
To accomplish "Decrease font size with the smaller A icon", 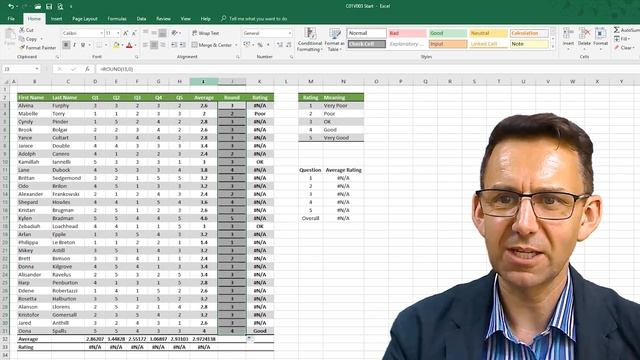I will [134, 33].
